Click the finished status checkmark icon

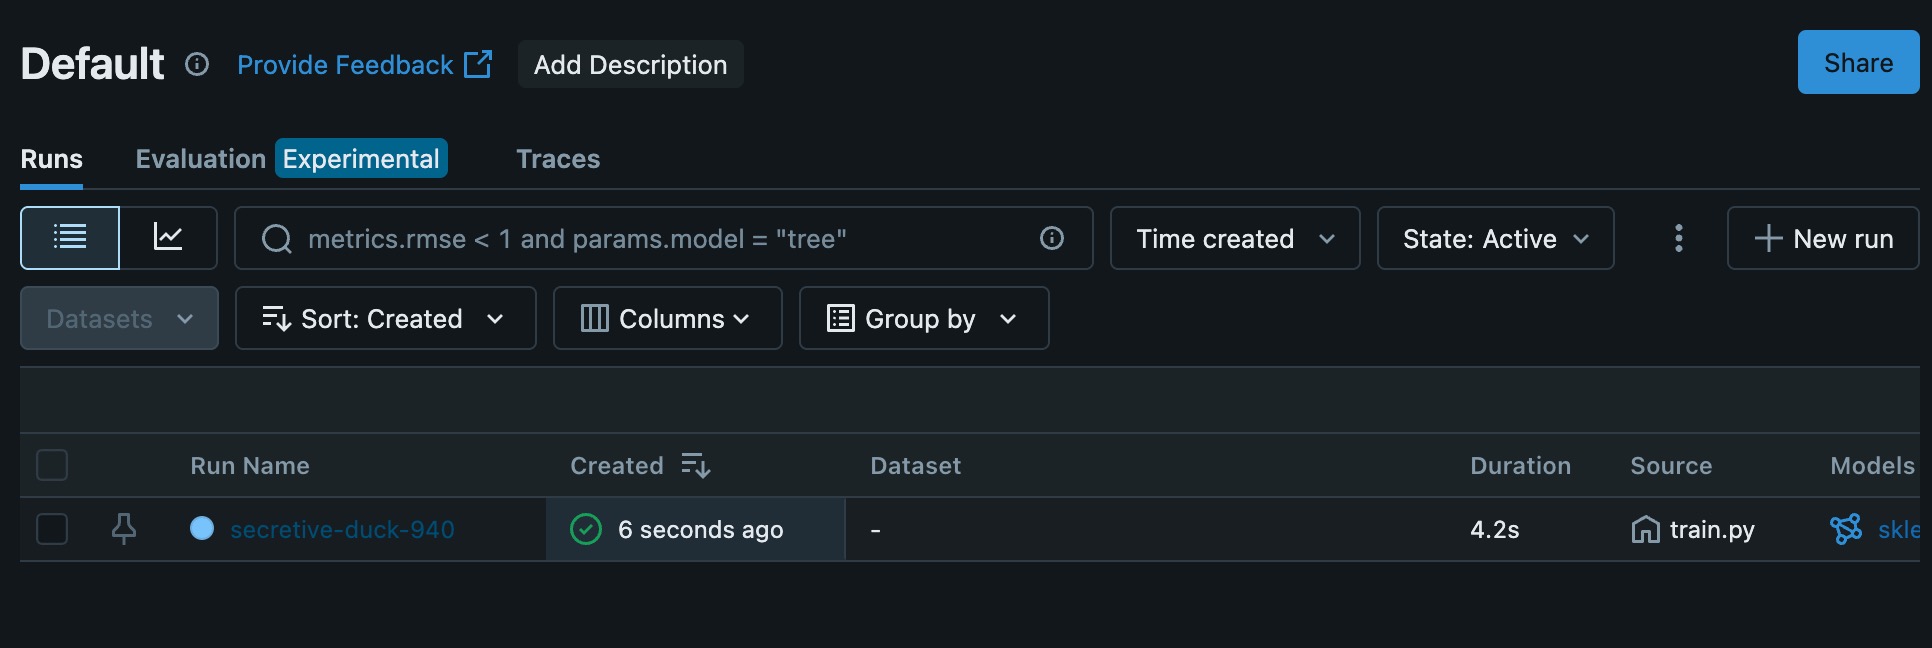tap(586, 529)
